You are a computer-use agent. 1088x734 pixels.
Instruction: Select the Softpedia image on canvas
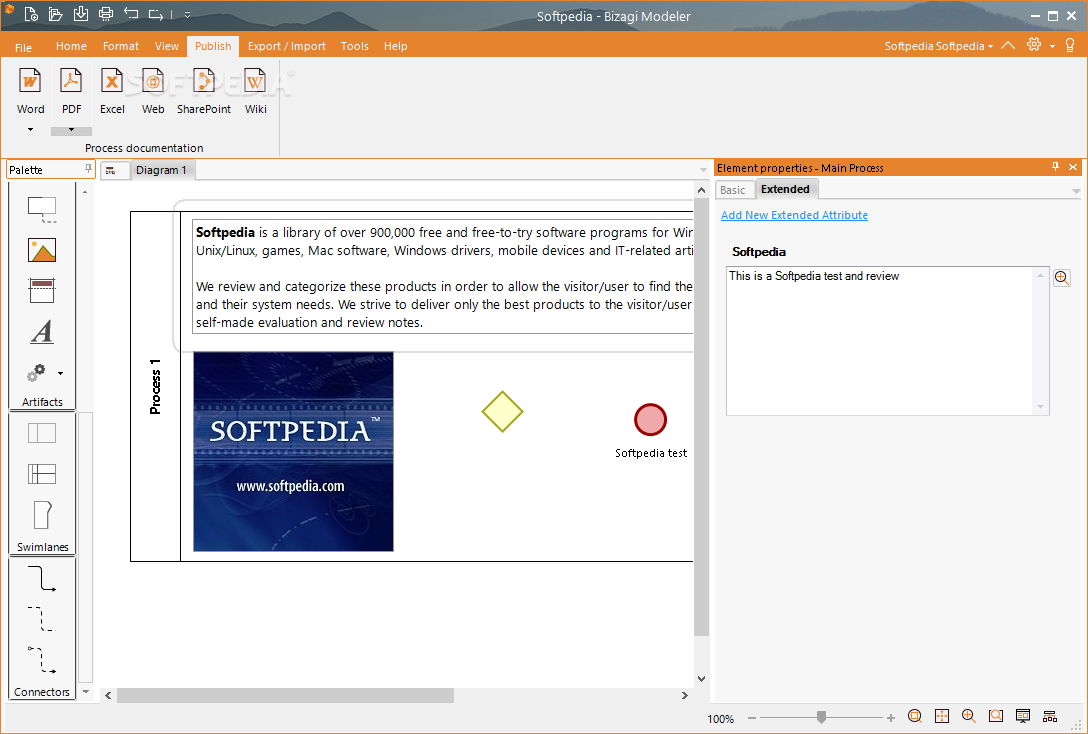click(293, 452)
